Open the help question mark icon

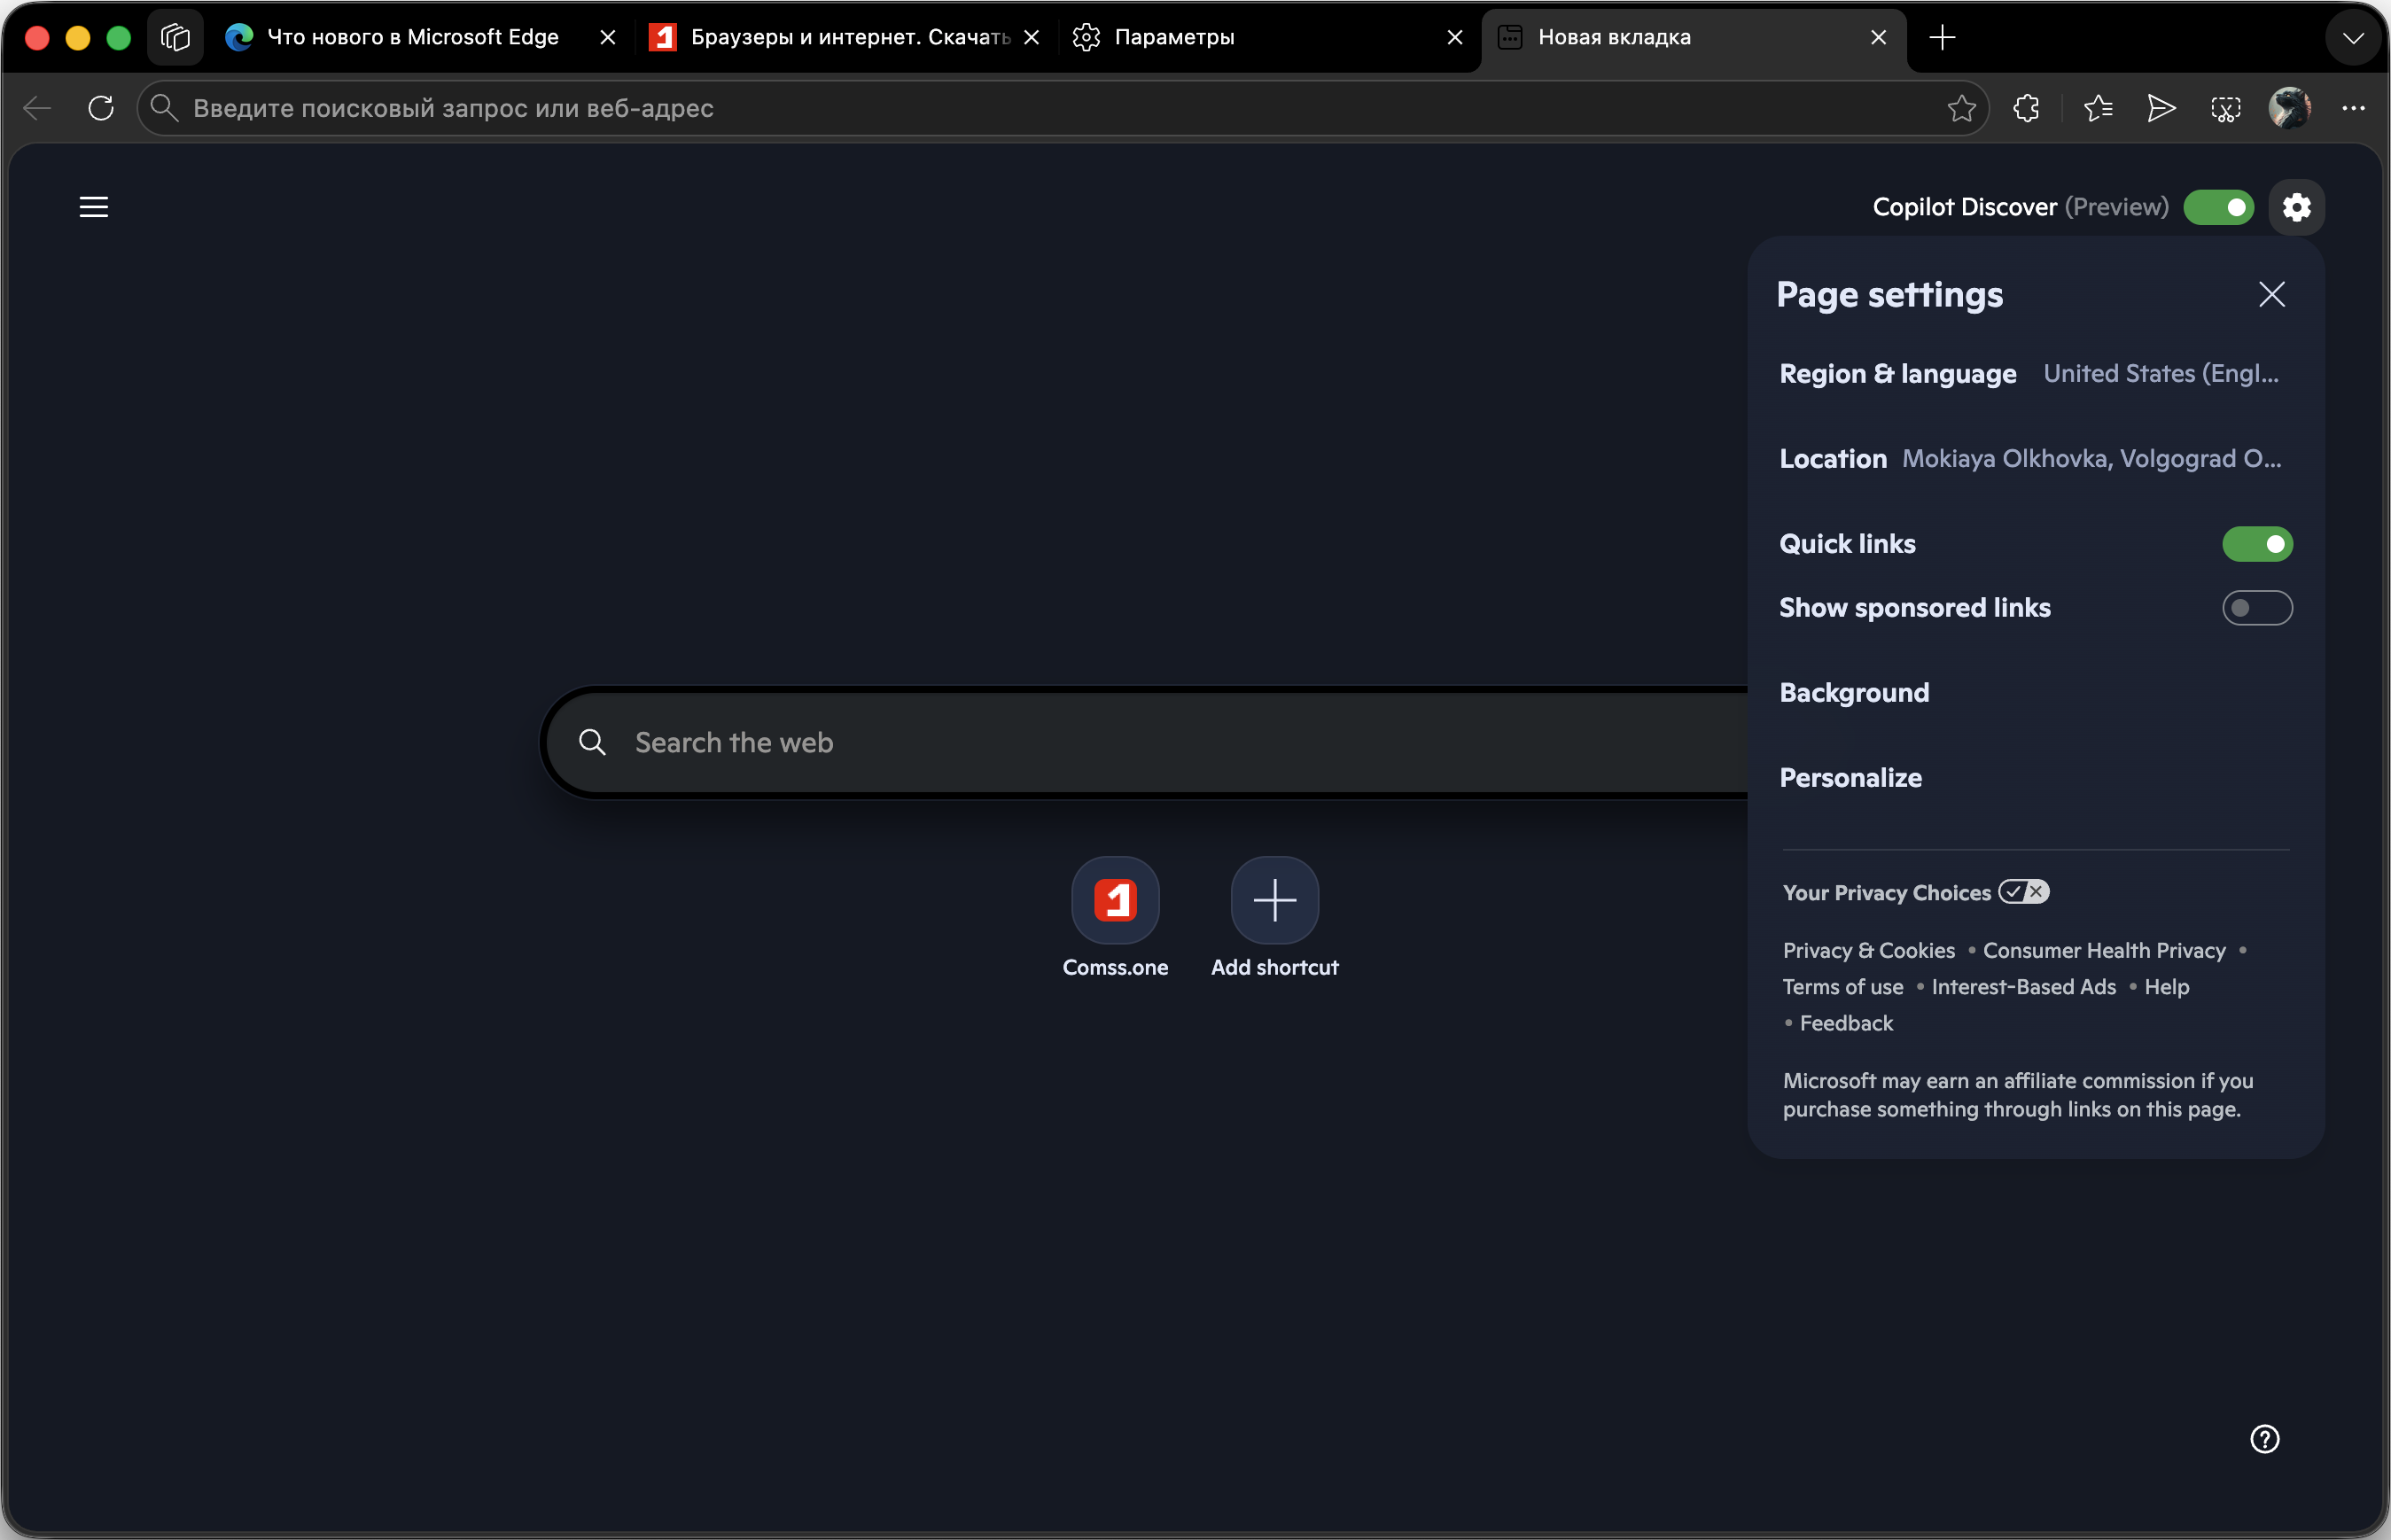2264,1439
